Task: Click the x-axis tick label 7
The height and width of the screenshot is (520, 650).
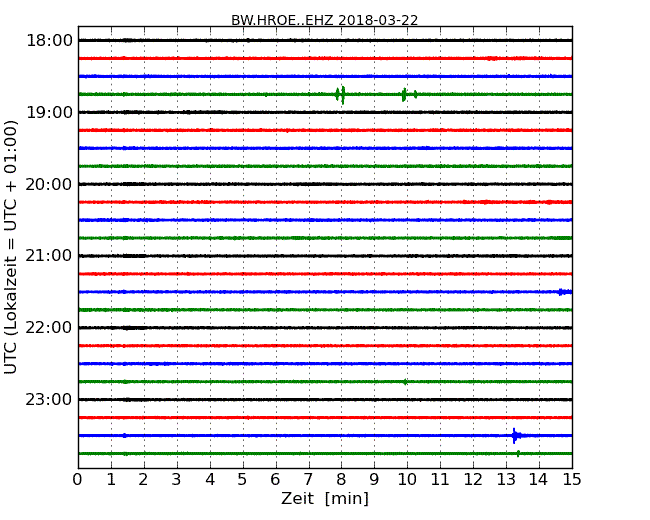Action: pos(308,480)
